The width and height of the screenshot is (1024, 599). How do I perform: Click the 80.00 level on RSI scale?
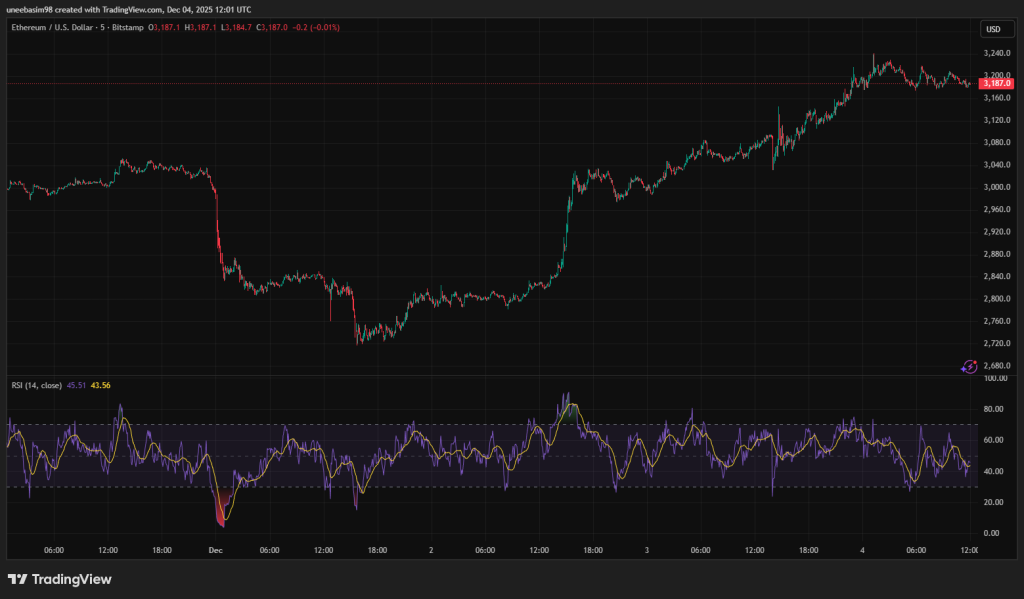(x=994, y=409)
